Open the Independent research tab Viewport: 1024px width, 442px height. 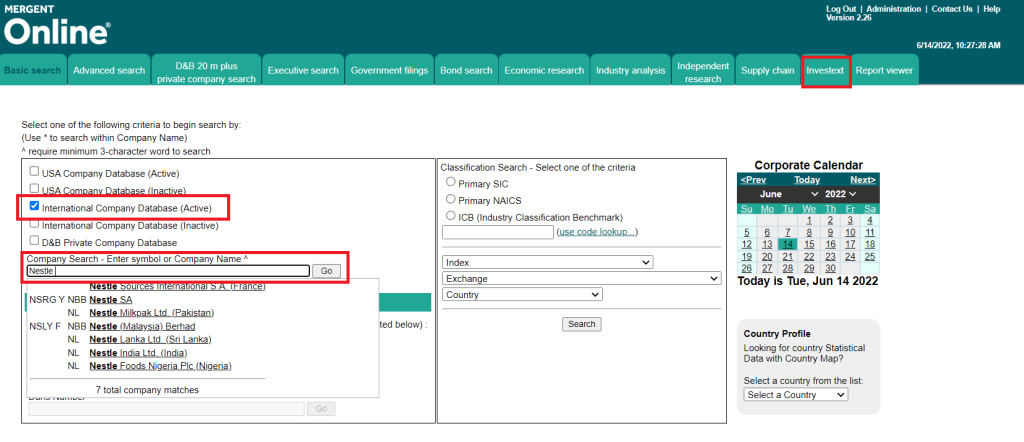pos(703,72)
